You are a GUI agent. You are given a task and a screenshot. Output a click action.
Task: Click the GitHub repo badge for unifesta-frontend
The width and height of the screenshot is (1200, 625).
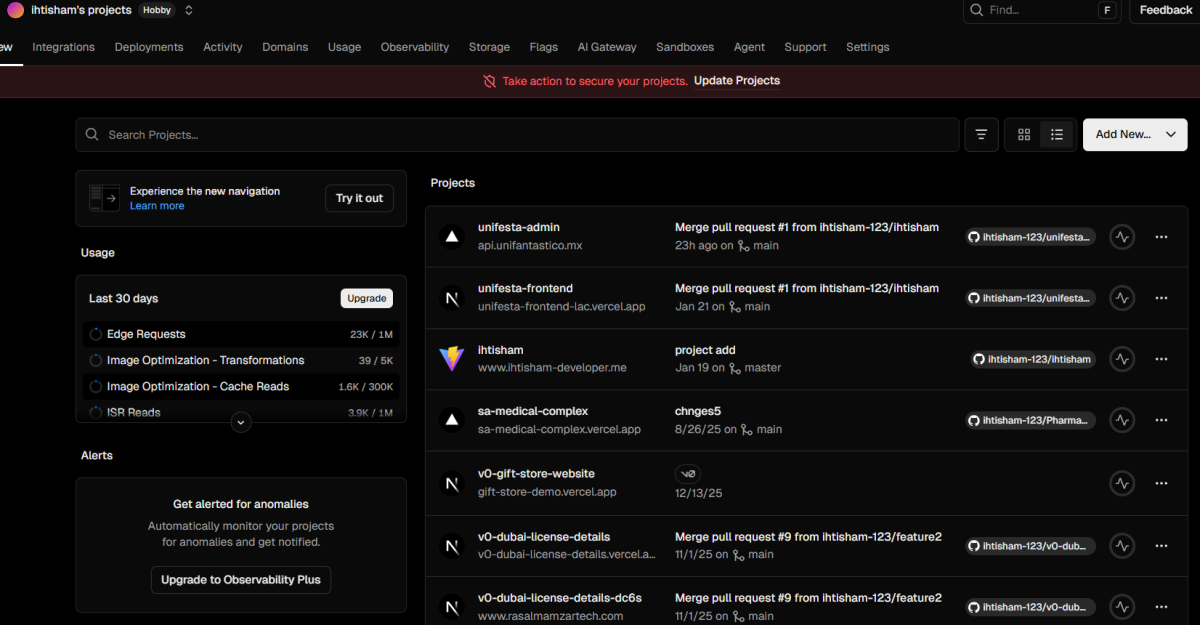coord(1030,298)
